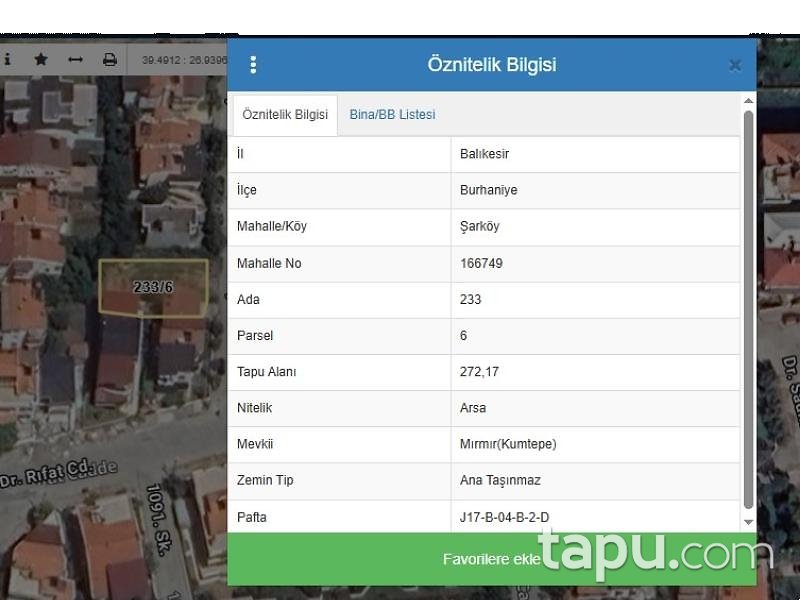800x600 pixels.
Task: Click the Zemin Tip value Ana Taşınmaz
Action: 500,480
